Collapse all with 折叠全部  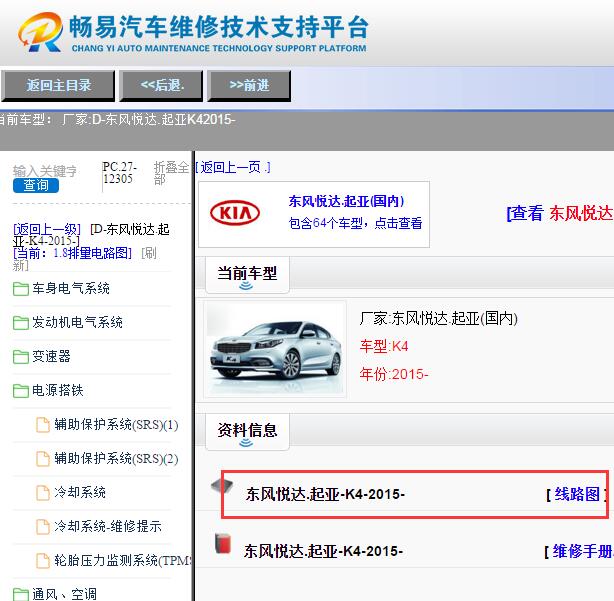point(171,173)
